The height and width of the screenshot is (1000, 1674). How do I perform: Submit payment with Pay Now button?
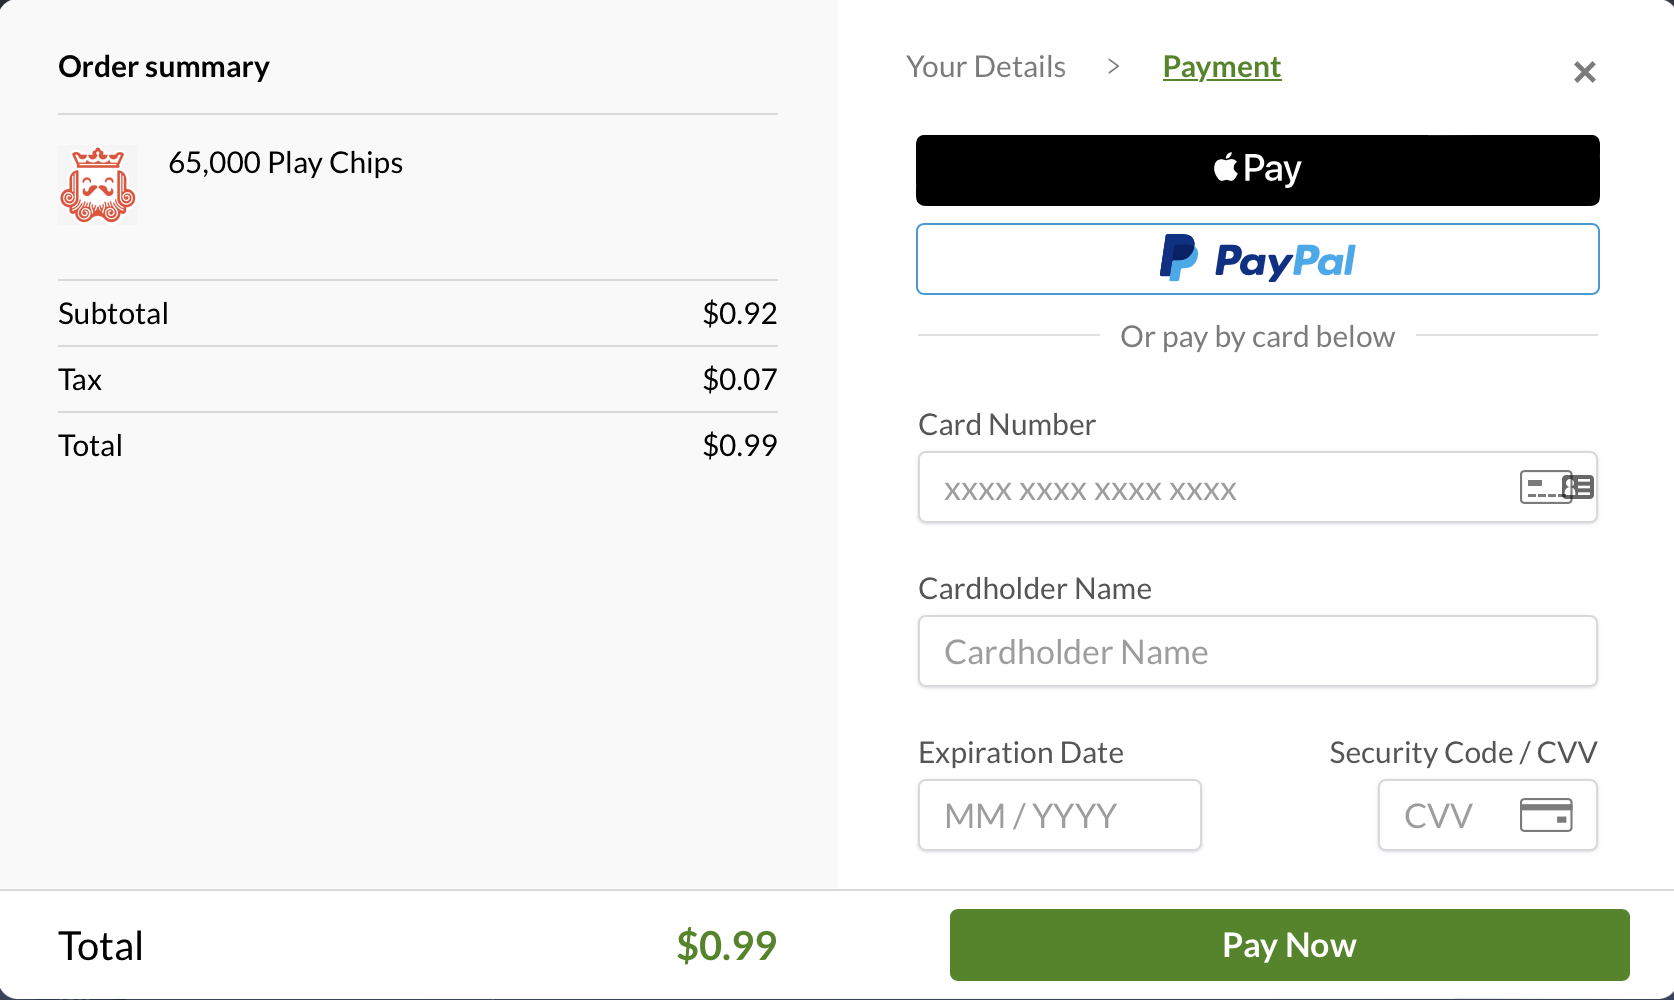(x=1290, y=945)
